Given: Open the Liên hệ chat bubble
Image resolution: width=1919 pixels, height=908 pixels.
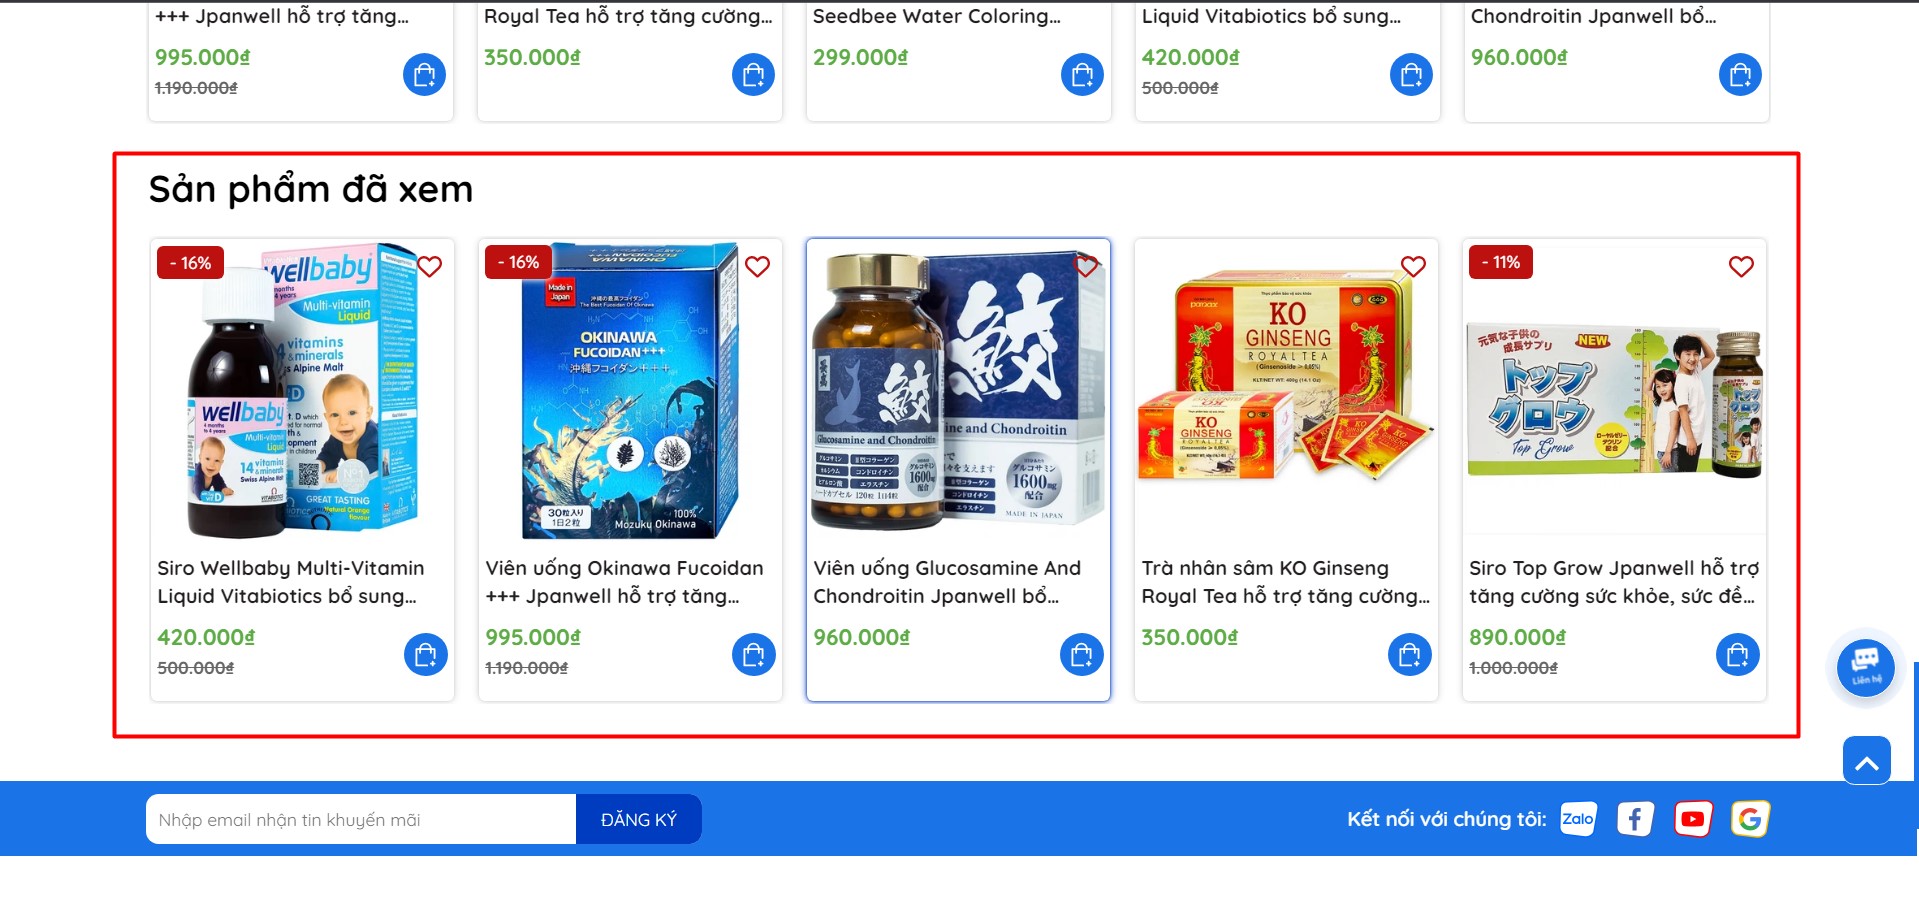Looking at the screenshot, I should (x=1866, y=667).
